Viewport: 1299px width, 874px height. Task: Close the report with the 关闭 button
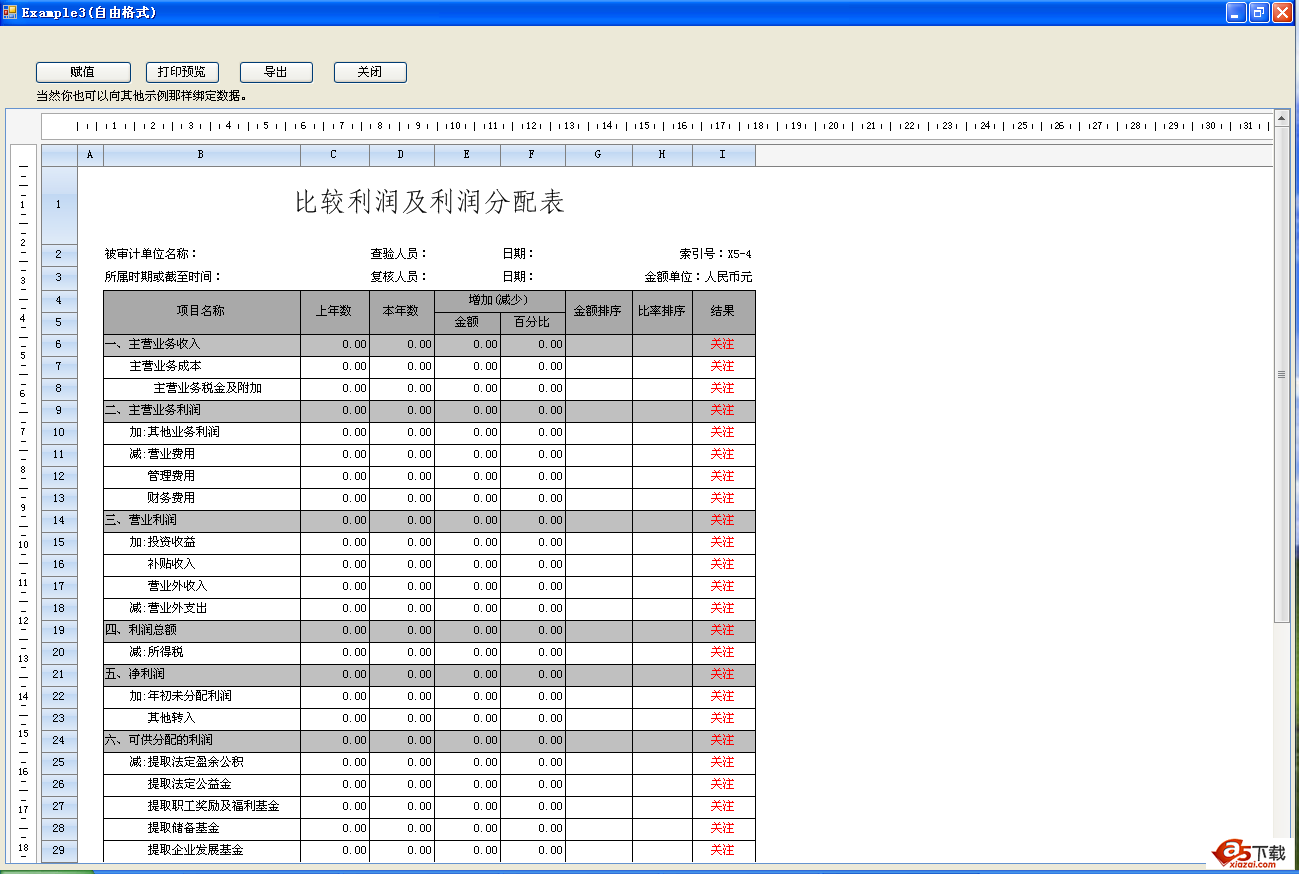coord(369,71)
